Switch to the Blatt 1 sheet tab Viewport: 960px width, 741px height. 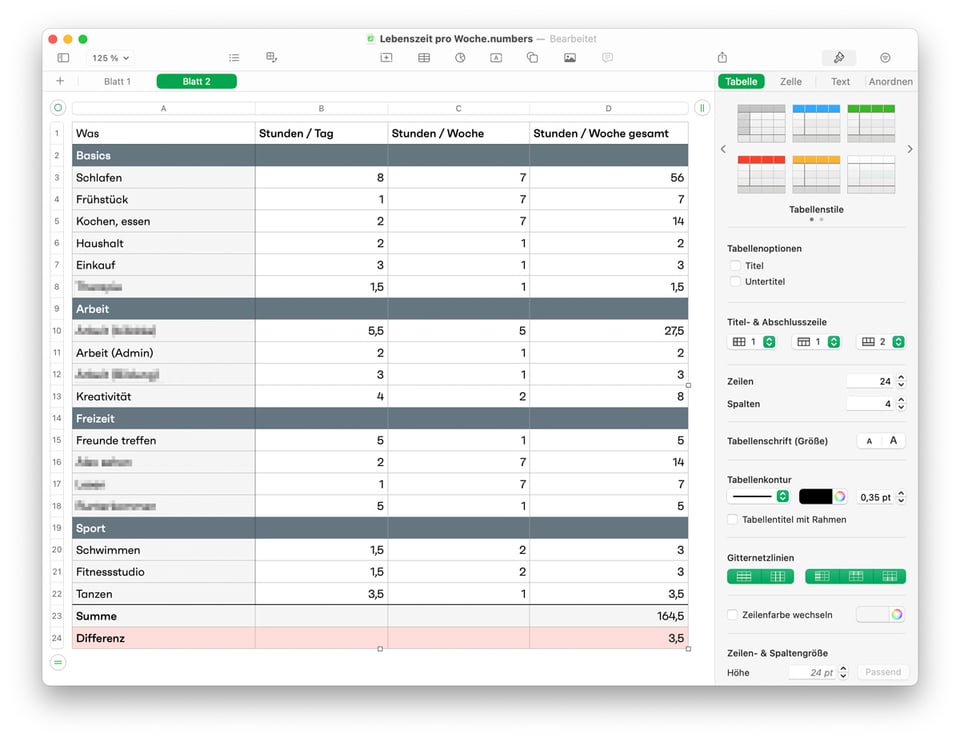coord(117,81)
